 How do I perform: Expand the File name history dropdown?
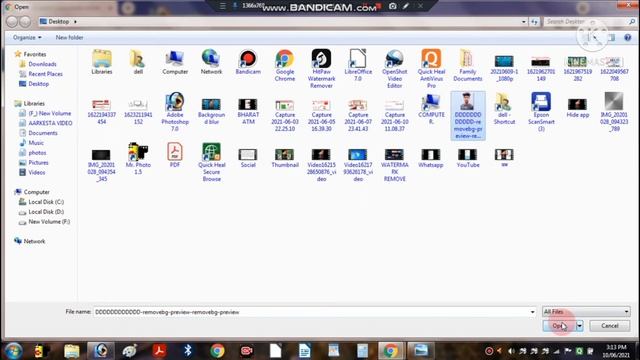pos(532,312)
